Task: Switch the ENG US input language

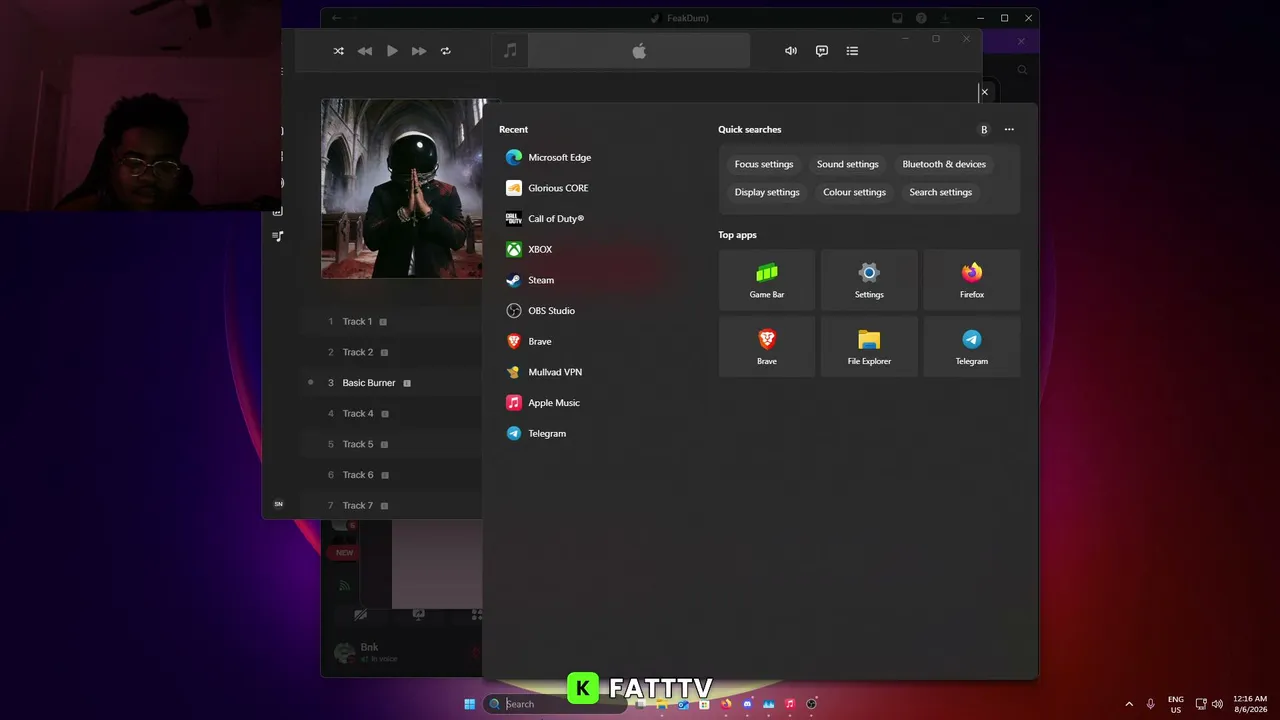Action: (1176, 704)
